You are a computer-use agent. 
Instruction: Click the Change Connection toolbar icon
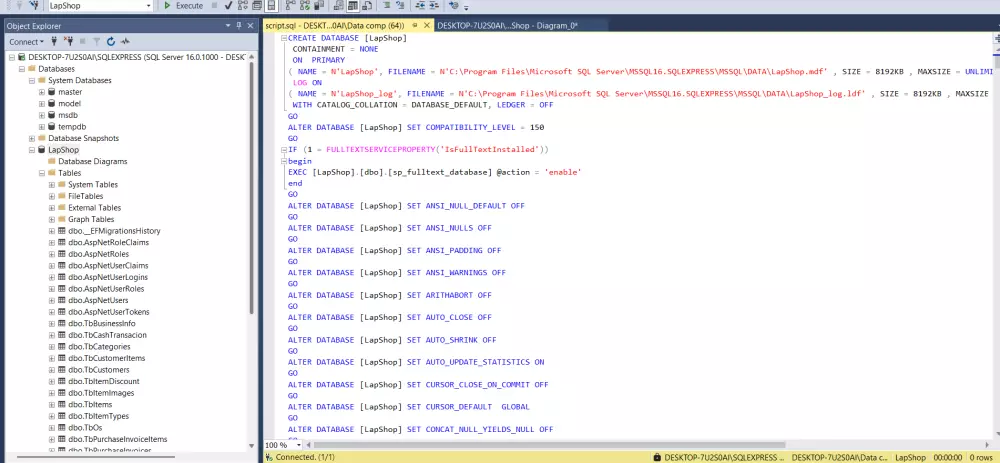click(33, 5)
